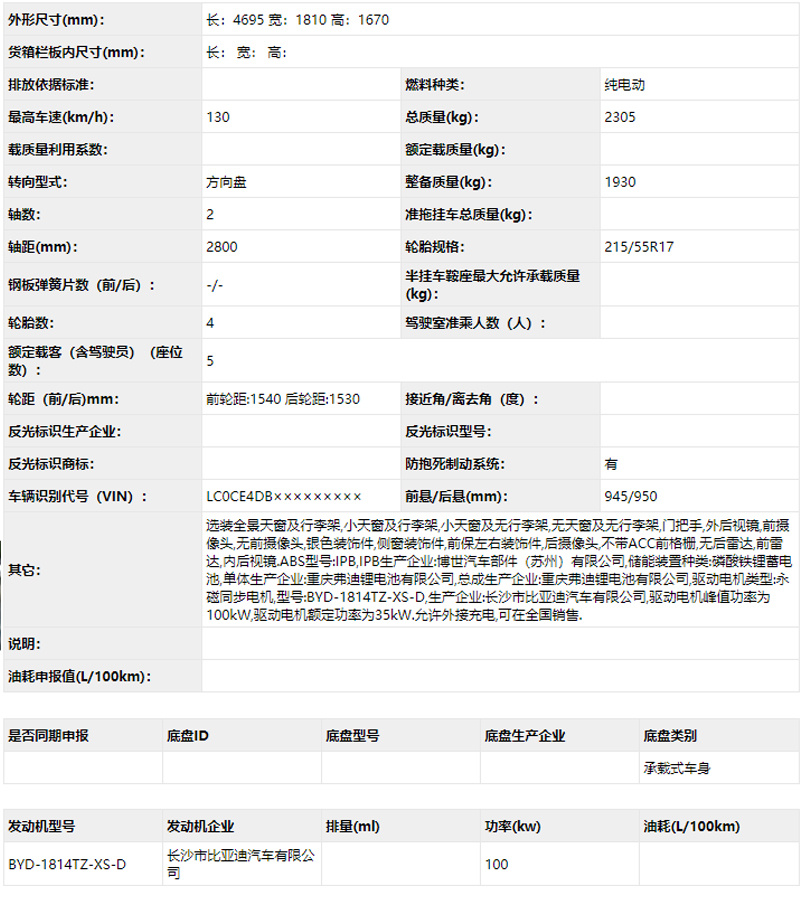Select the 驾驶室准乘人数(人) label

point(475,323)
